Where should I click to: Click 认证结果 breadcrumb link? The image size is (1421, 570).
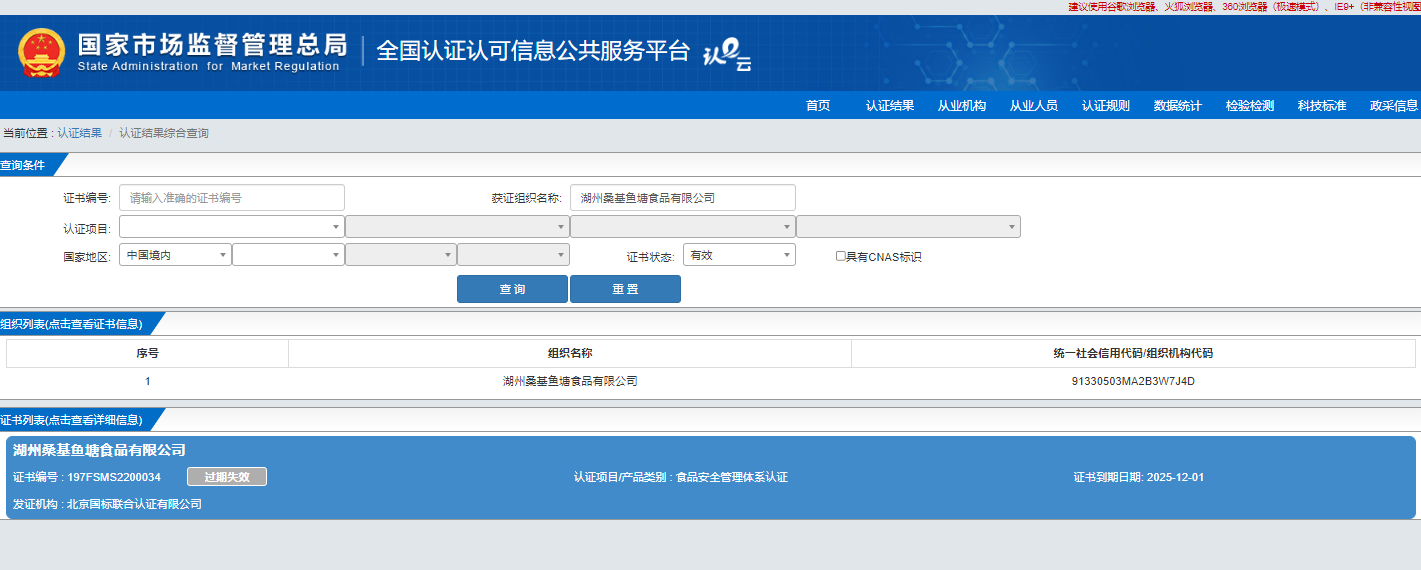coord(79,133)
